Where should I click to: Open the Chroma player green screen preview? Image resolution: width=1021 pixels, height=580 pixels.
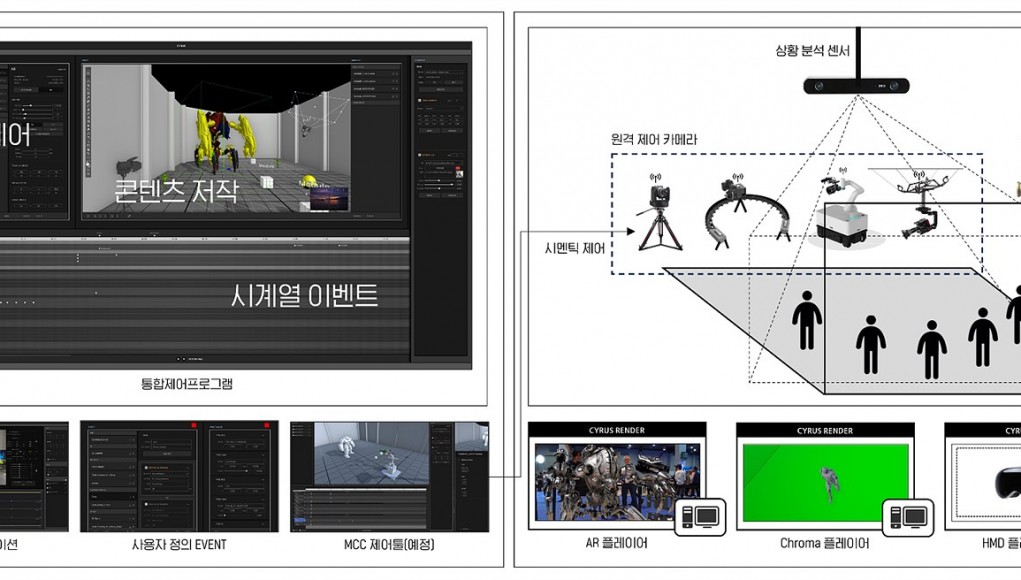coord(822,477)
